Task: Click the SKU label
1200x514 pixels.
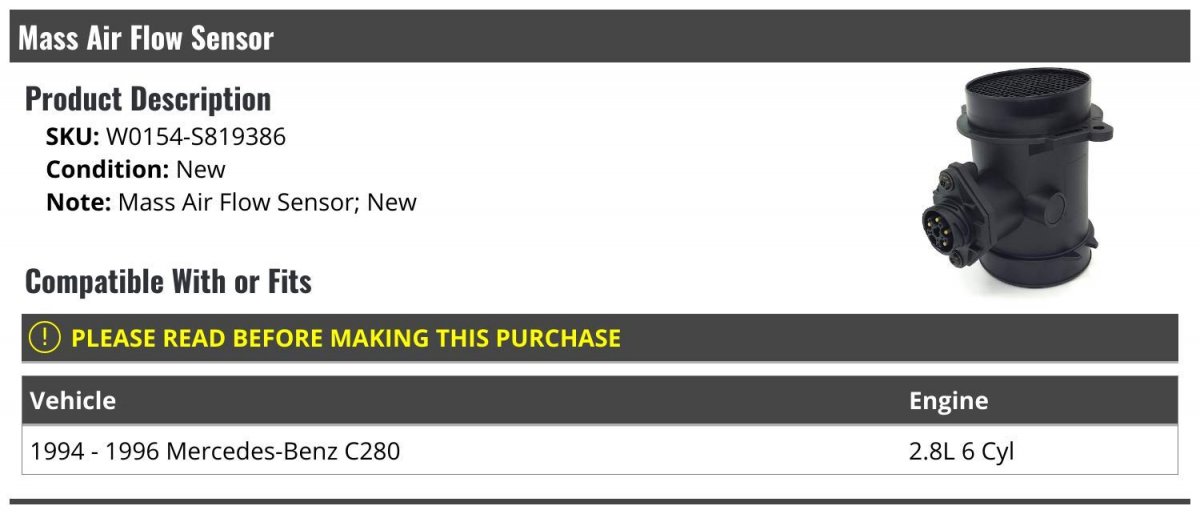Action: coord(72,137)
